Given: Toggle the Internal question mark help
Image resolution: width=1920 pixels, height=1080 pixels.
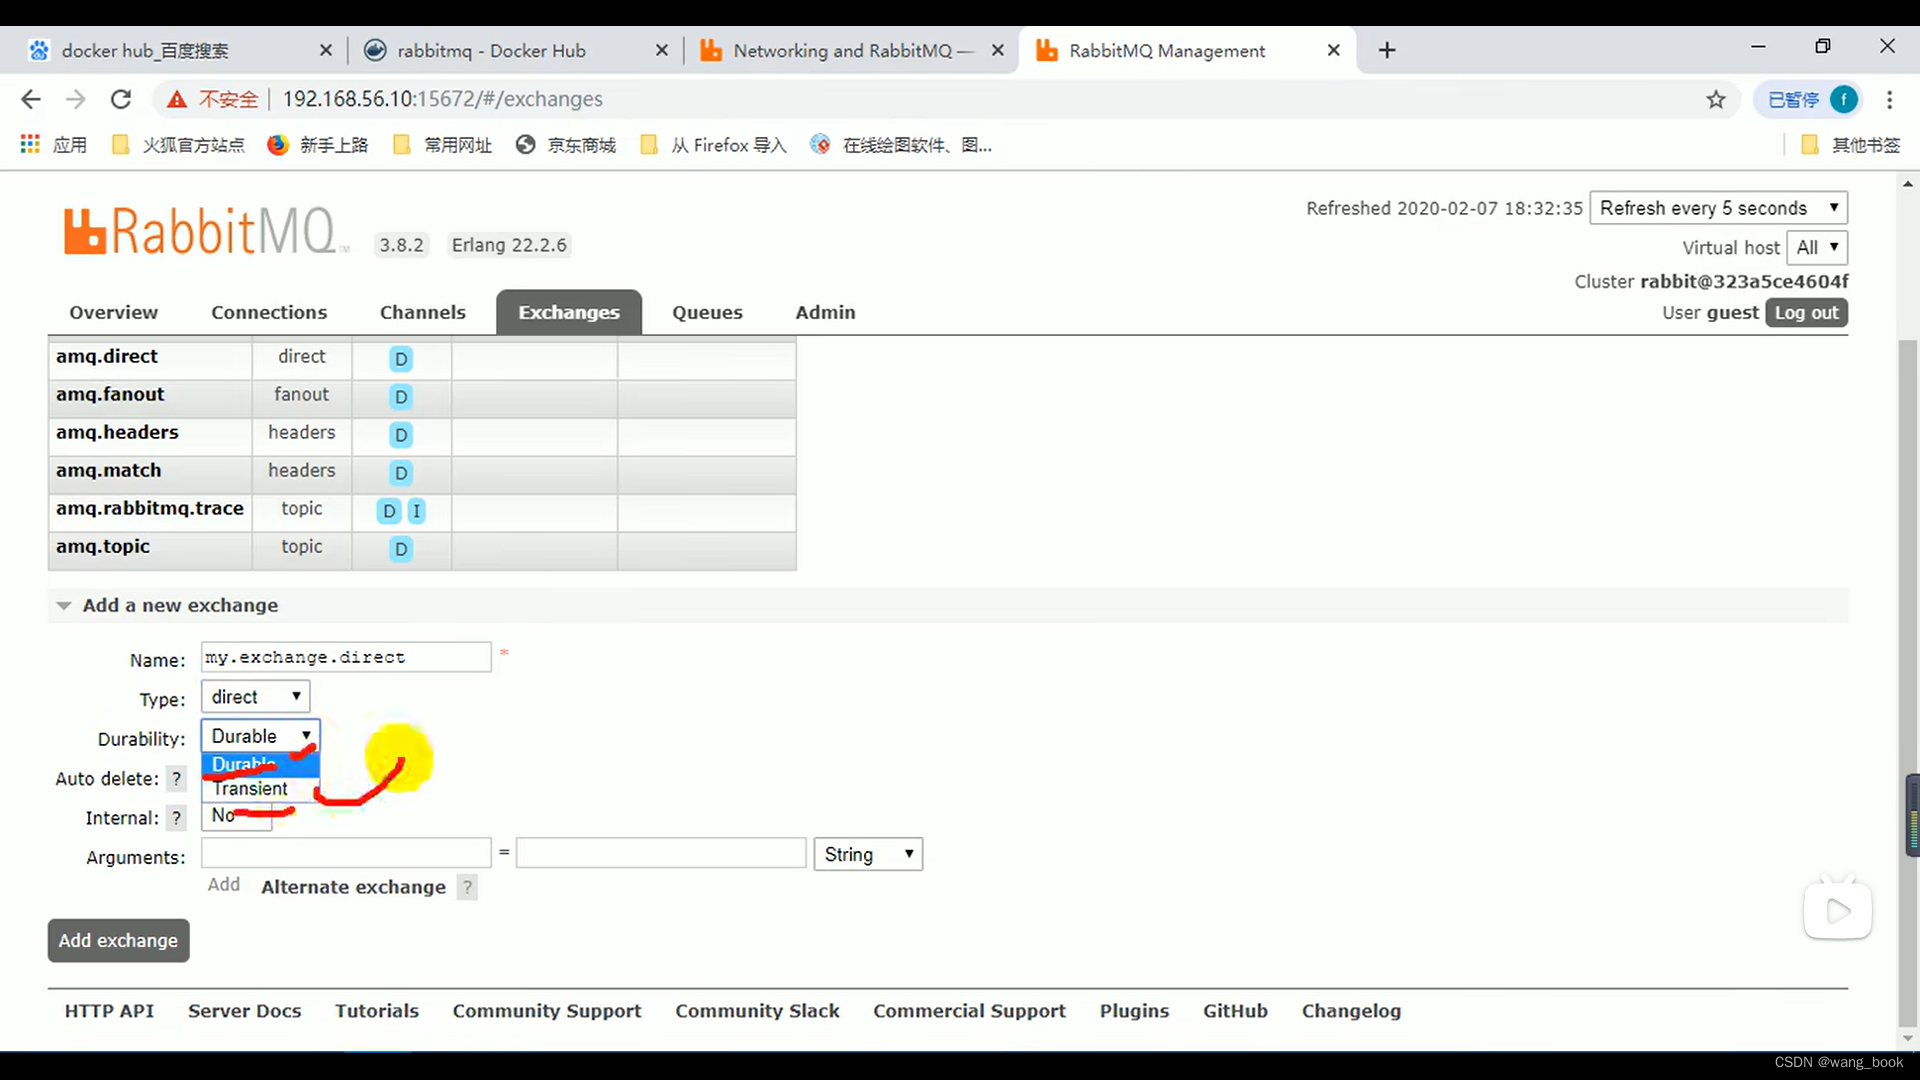Looking at the screenshot, I should coord(177,818).
